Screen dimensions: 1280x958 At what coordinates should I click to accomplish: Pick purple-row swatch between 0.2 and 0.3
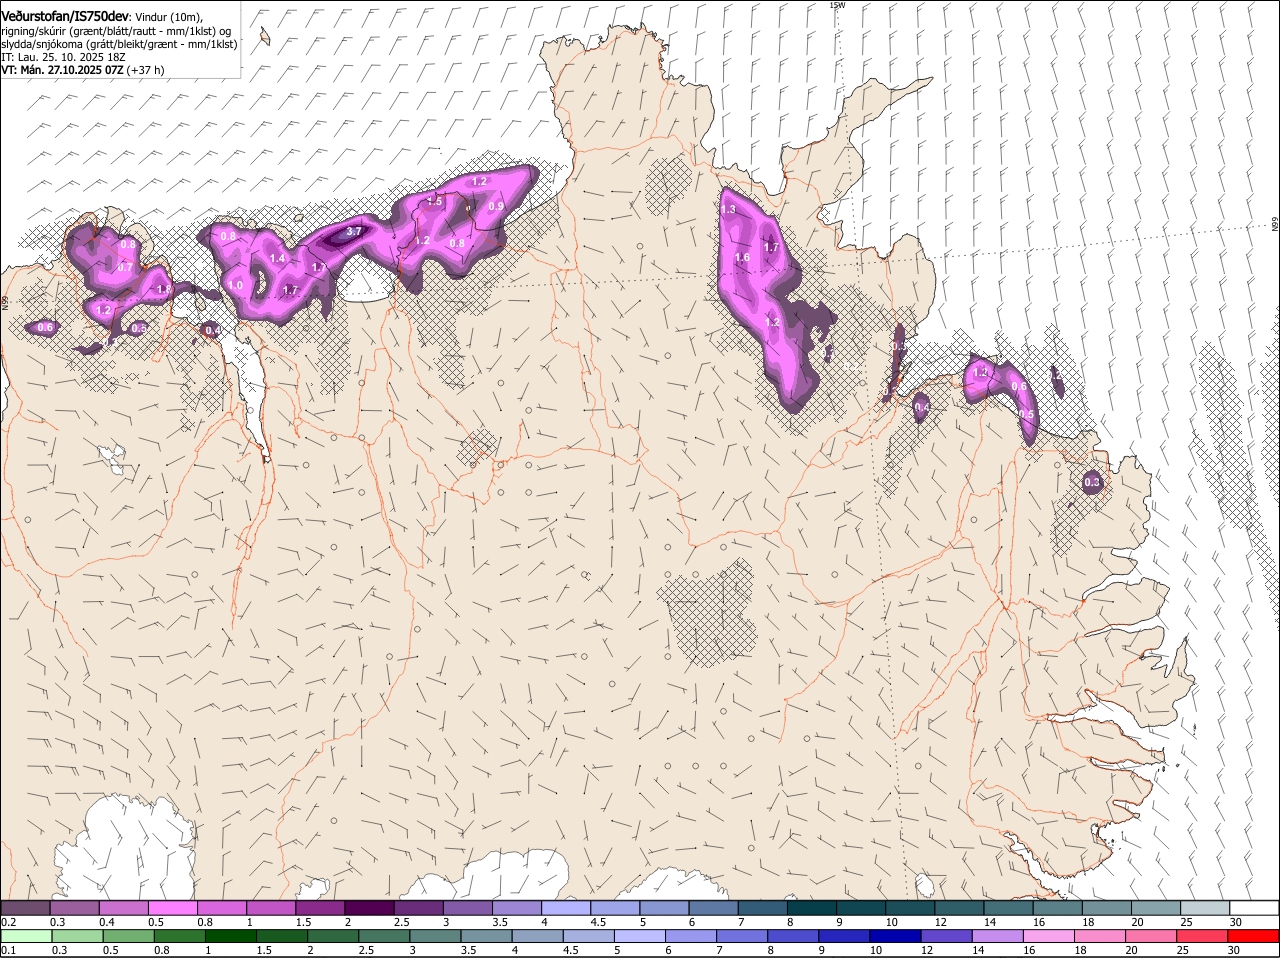tap(25, 908)
